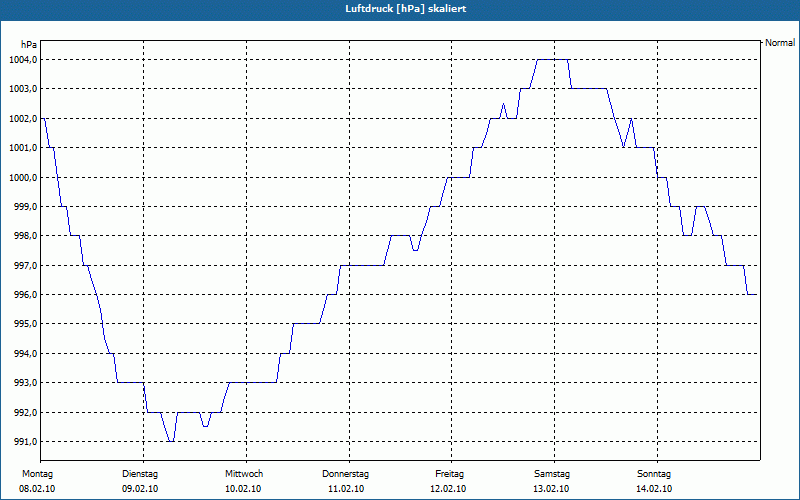
Task: Click the 1002,0 y-axis value
Action: click(x=23, y=118)
